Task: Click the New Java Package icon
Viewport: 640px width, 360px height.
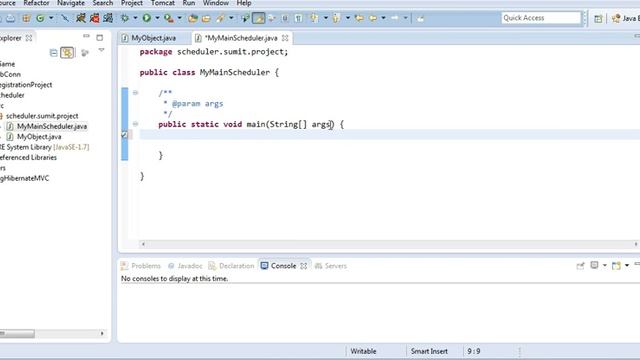Action: coord(26,18)
